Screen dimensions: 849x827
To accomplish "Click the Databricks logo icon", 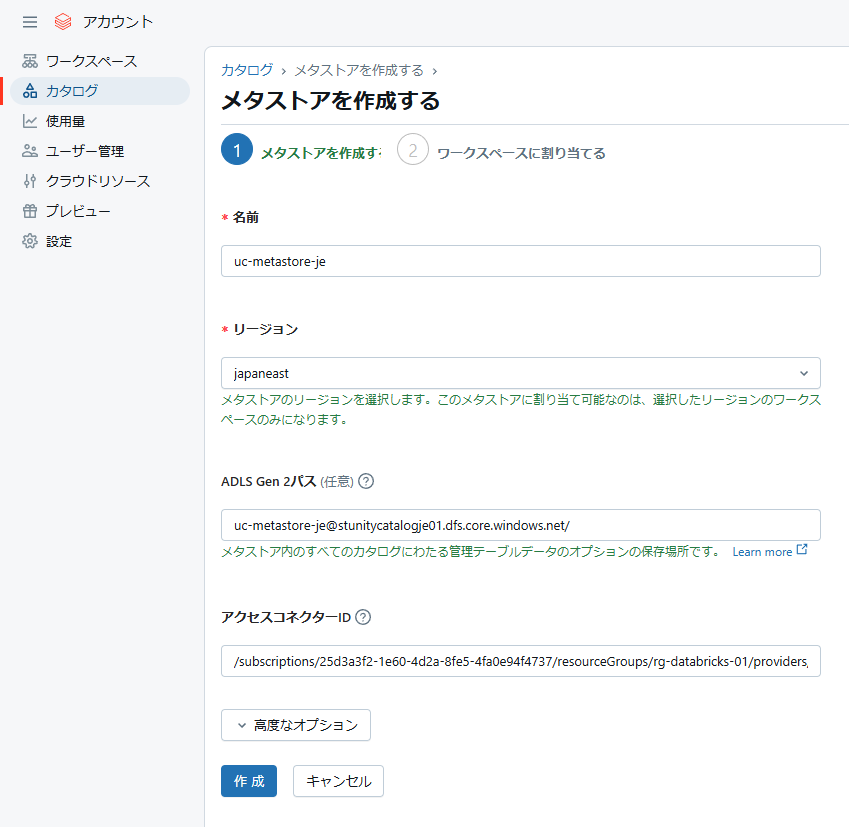I will click(x=63, y=21).
